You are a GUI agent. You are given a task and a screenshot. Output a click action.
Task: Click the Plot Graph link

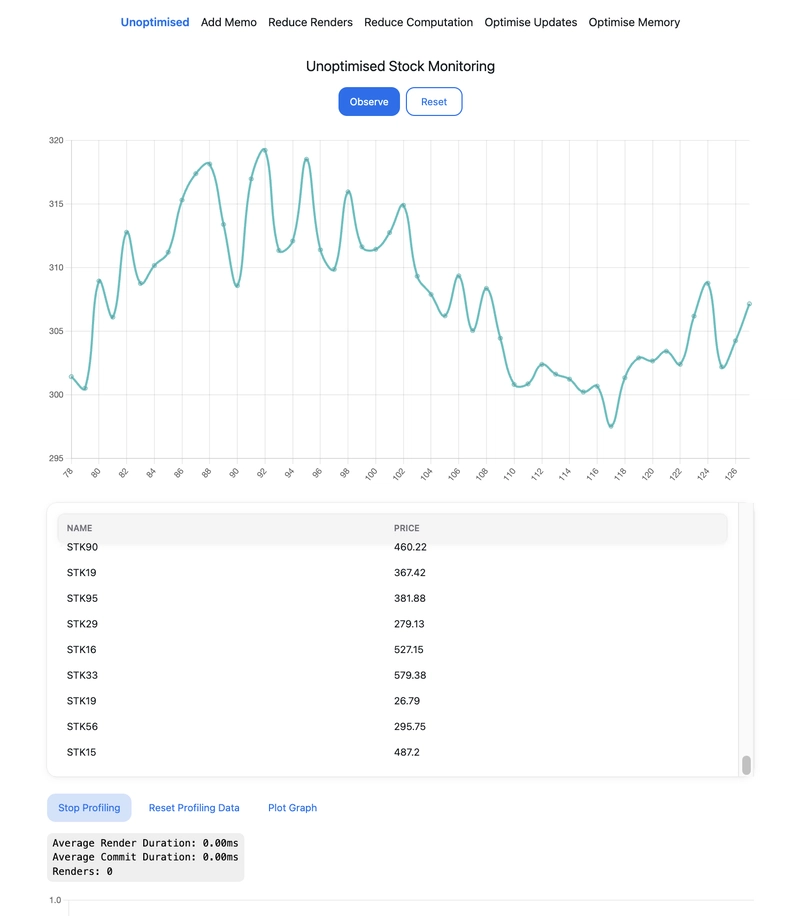click(292, 808)
